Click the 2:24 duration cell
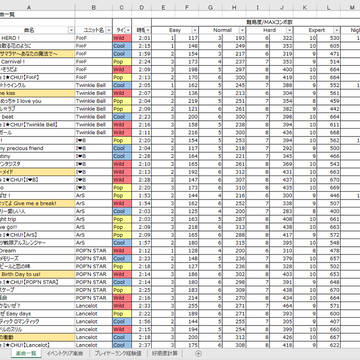360x360 pixels. tap(142, 62)
